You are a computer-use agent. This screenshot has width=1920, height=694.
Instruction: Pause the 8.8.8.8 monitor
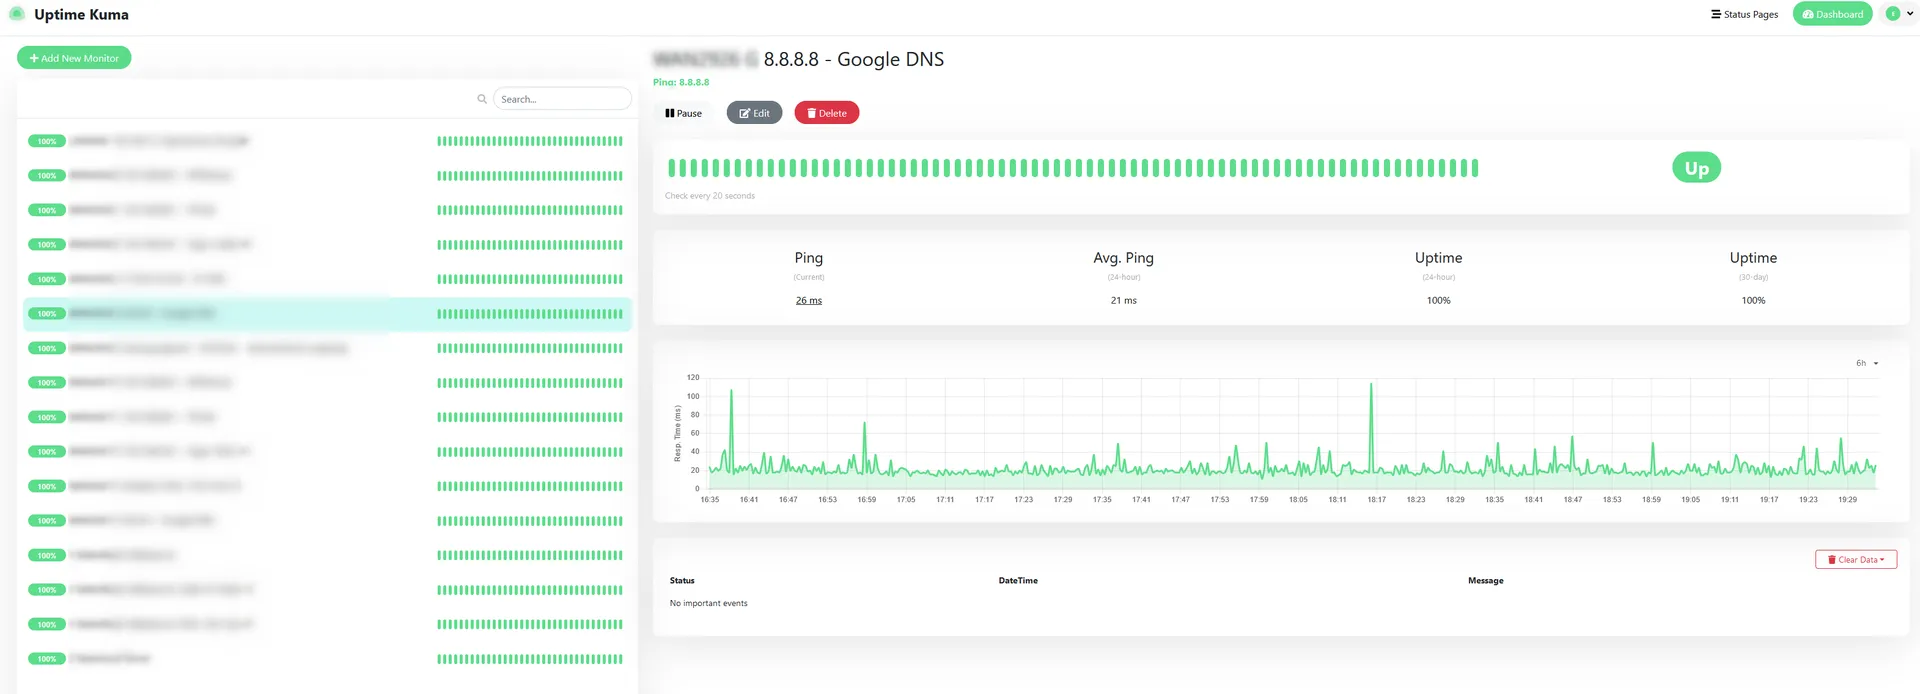pos(684,113)
